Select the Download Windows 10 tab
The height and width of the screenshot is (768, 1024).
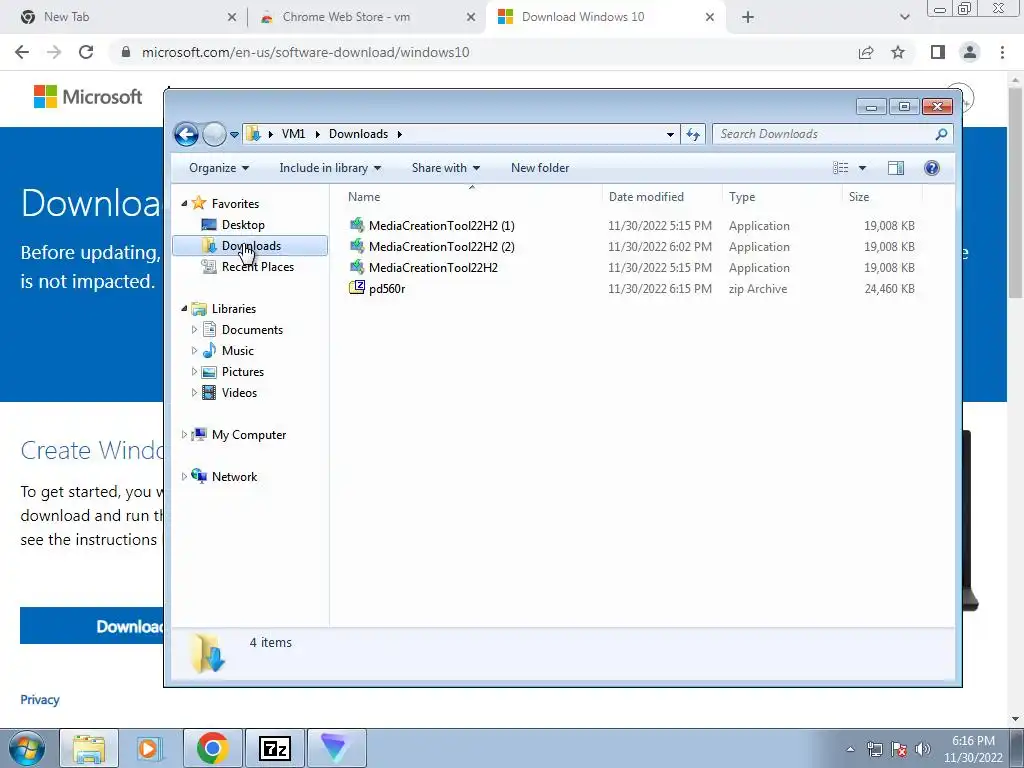coord(583,17)
